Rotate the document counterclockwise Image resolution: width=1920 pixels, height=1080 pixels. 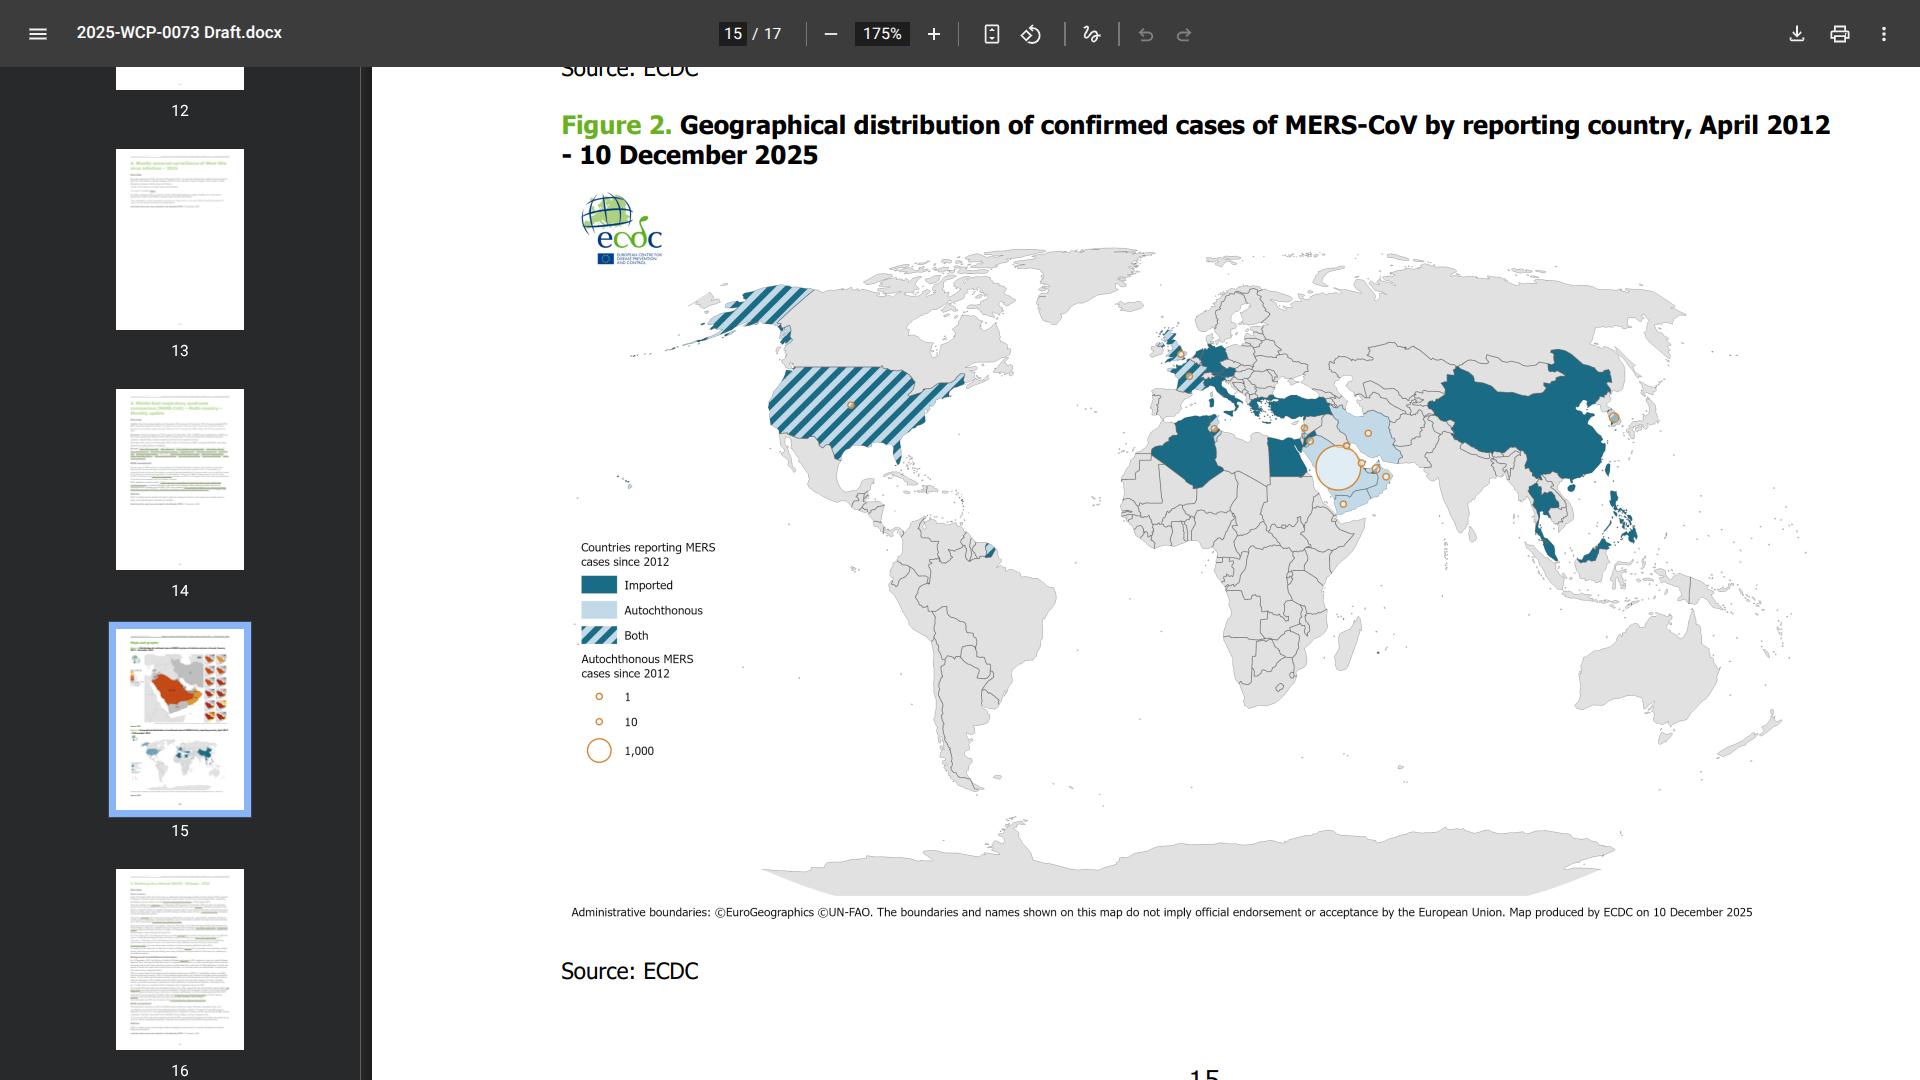click(1031, 34)
